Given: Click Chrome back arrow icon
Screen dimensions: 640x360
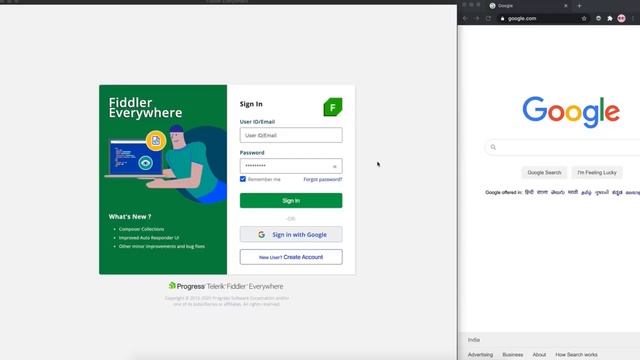Looking at the screenshot, I should [x=465, y=18].
